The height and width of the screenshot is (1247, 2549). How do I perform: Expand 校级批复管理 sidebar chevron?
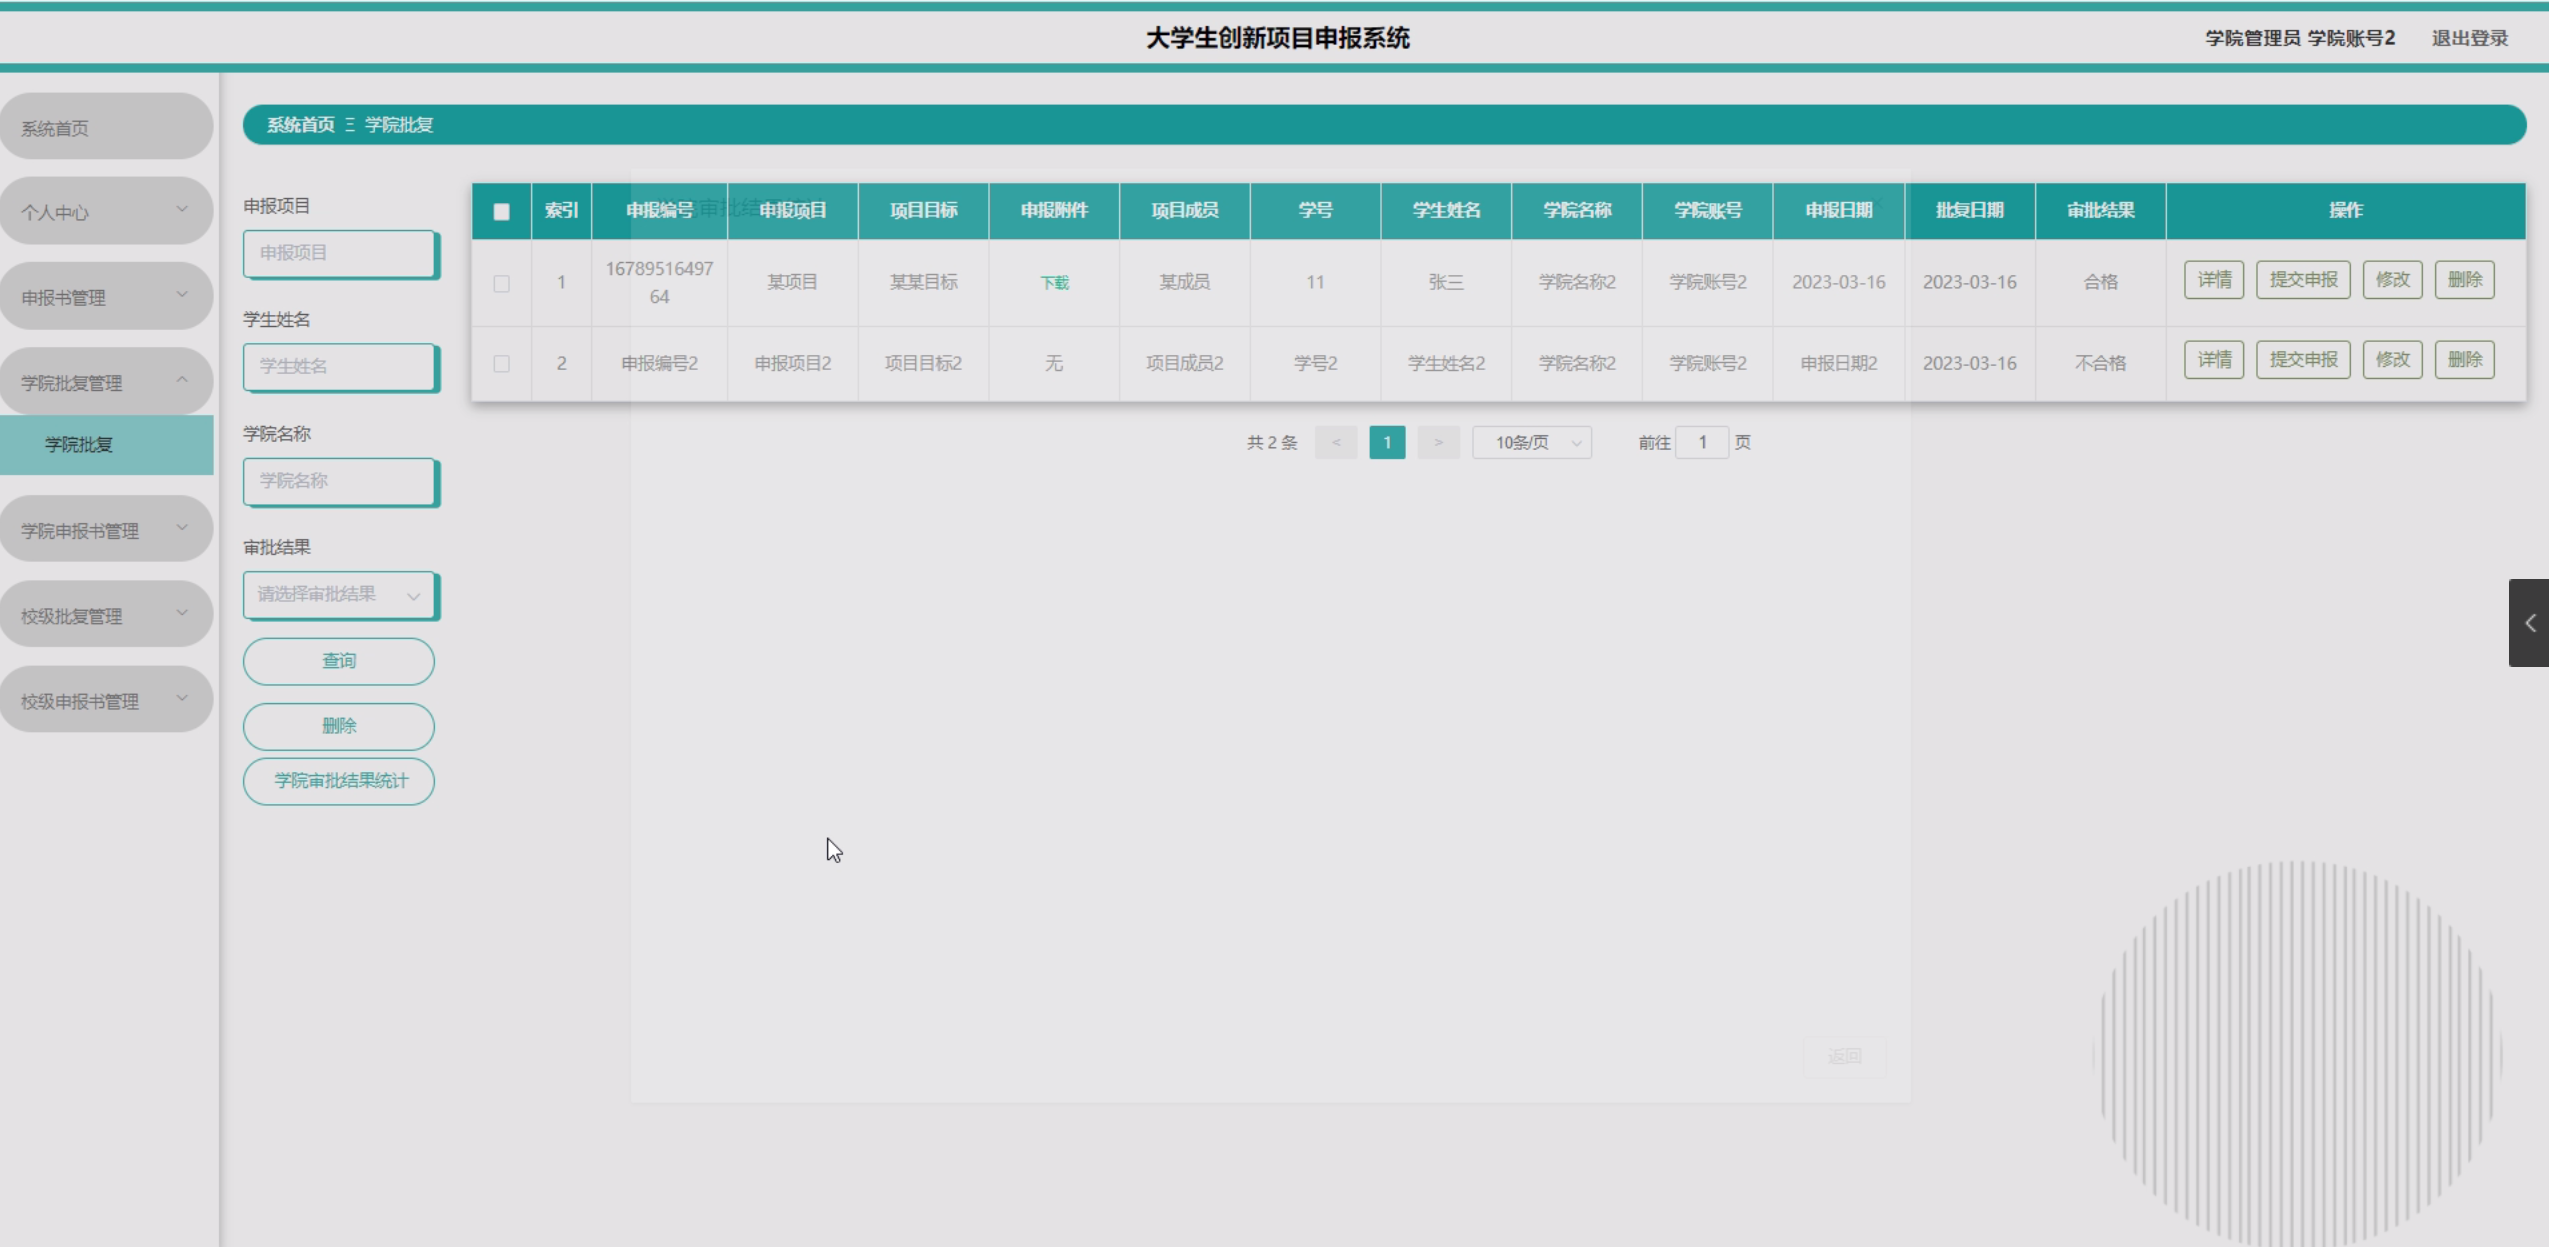coord(182,613)
